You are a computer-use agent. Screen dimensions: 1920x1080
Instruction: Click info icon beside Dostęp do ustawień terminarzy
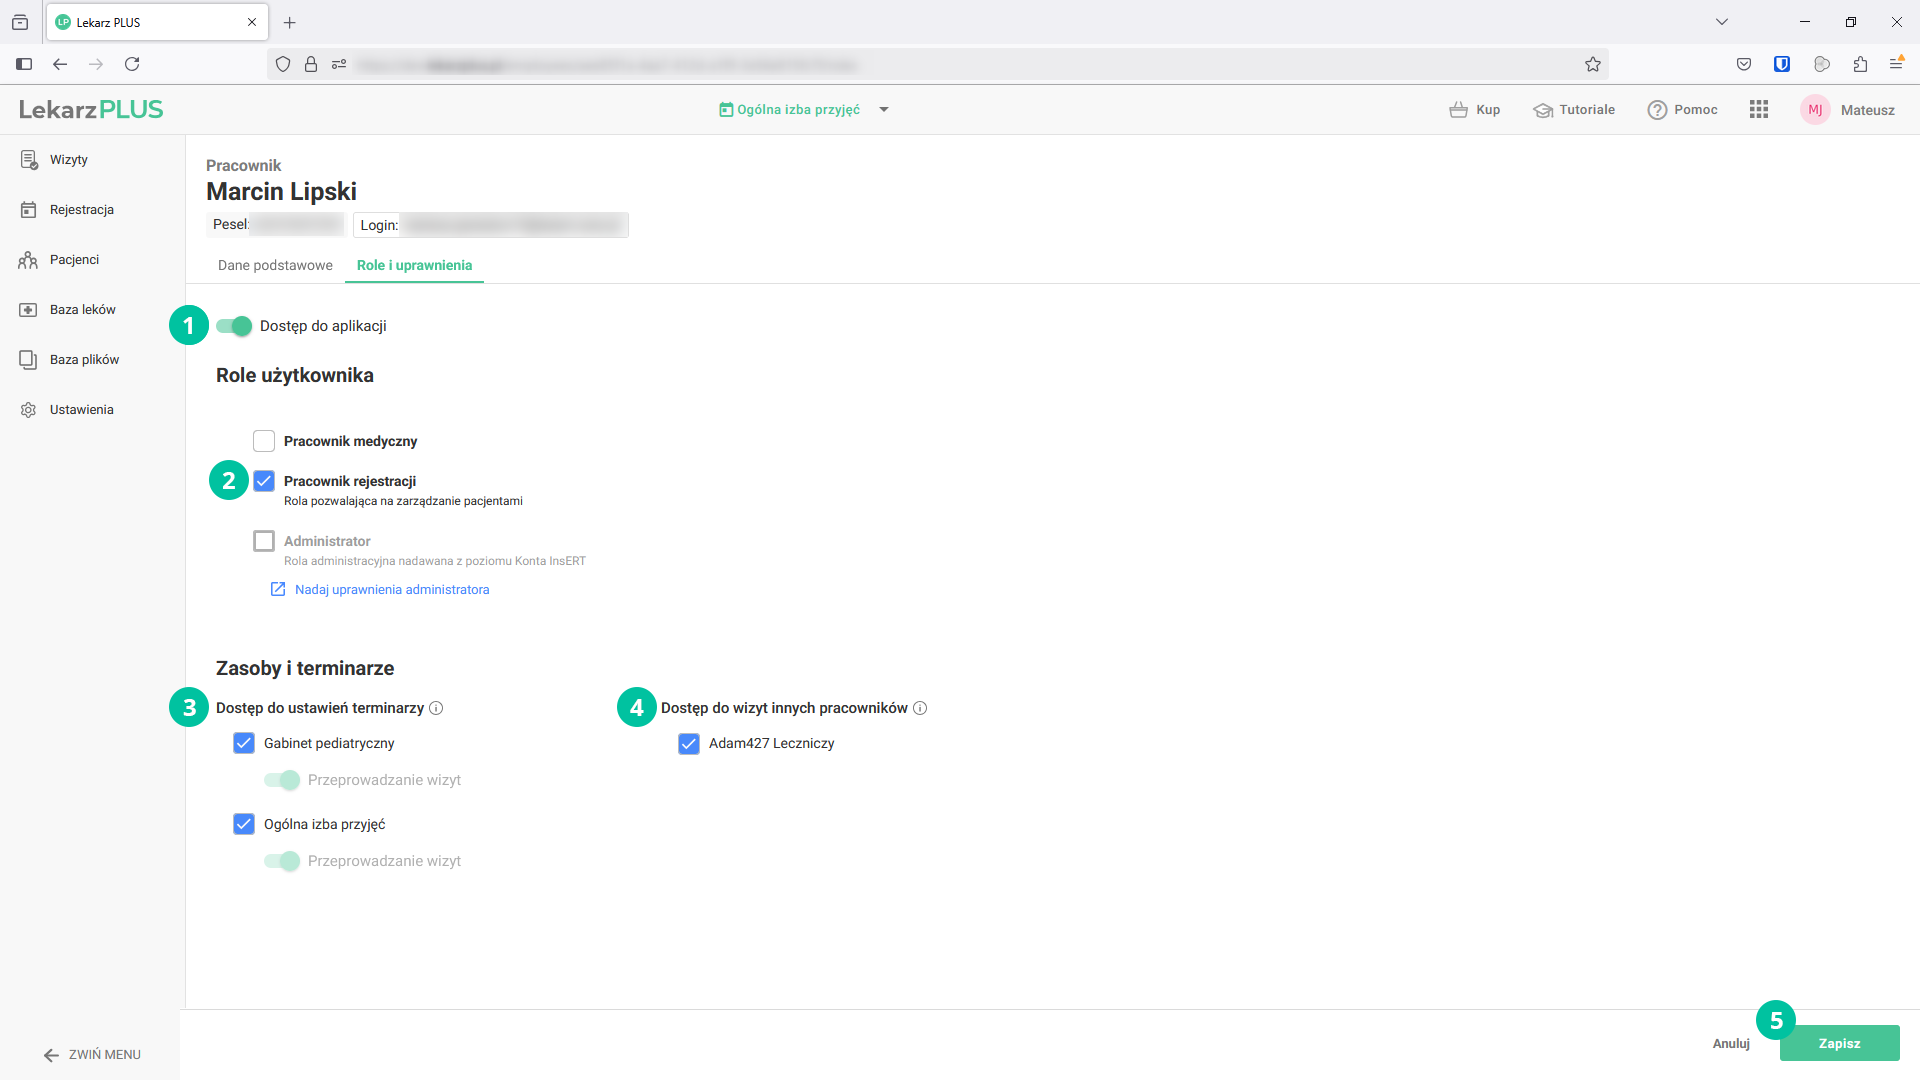tap(436, 708)
